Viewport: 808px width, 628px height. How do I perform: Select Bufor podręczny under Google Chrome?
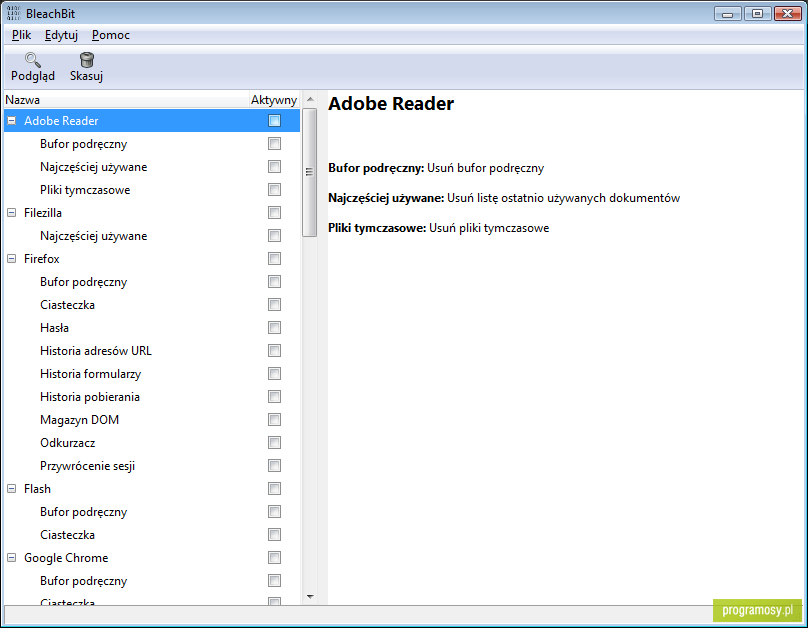152,581
